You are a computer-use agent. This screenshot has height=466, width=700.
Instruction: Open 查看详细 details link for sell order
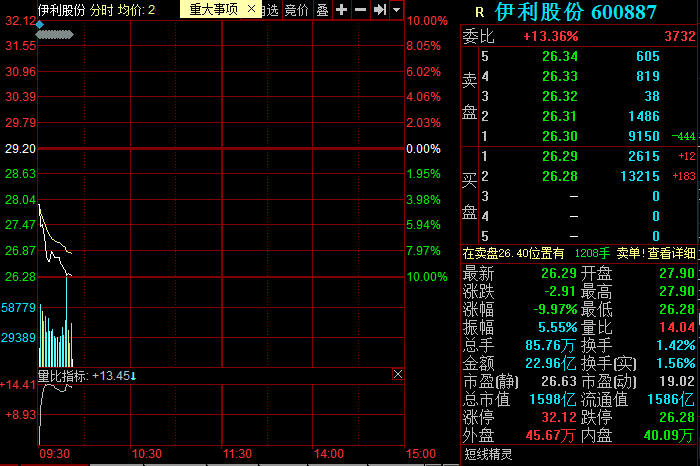(x=671, y=254)
